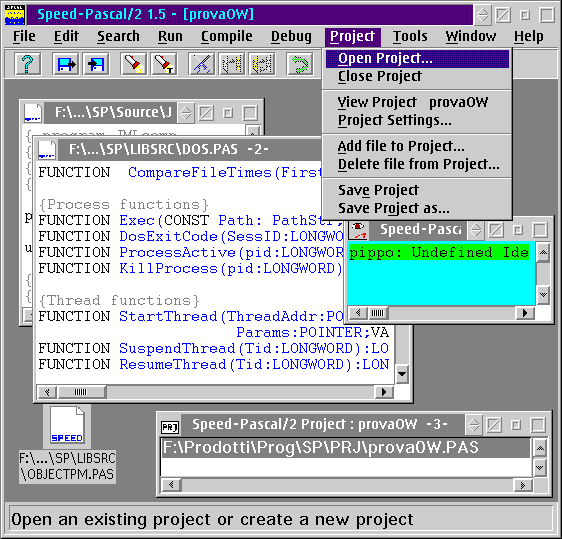
Task: Choose Project Settings... from the menu
Action: point(395,120)
